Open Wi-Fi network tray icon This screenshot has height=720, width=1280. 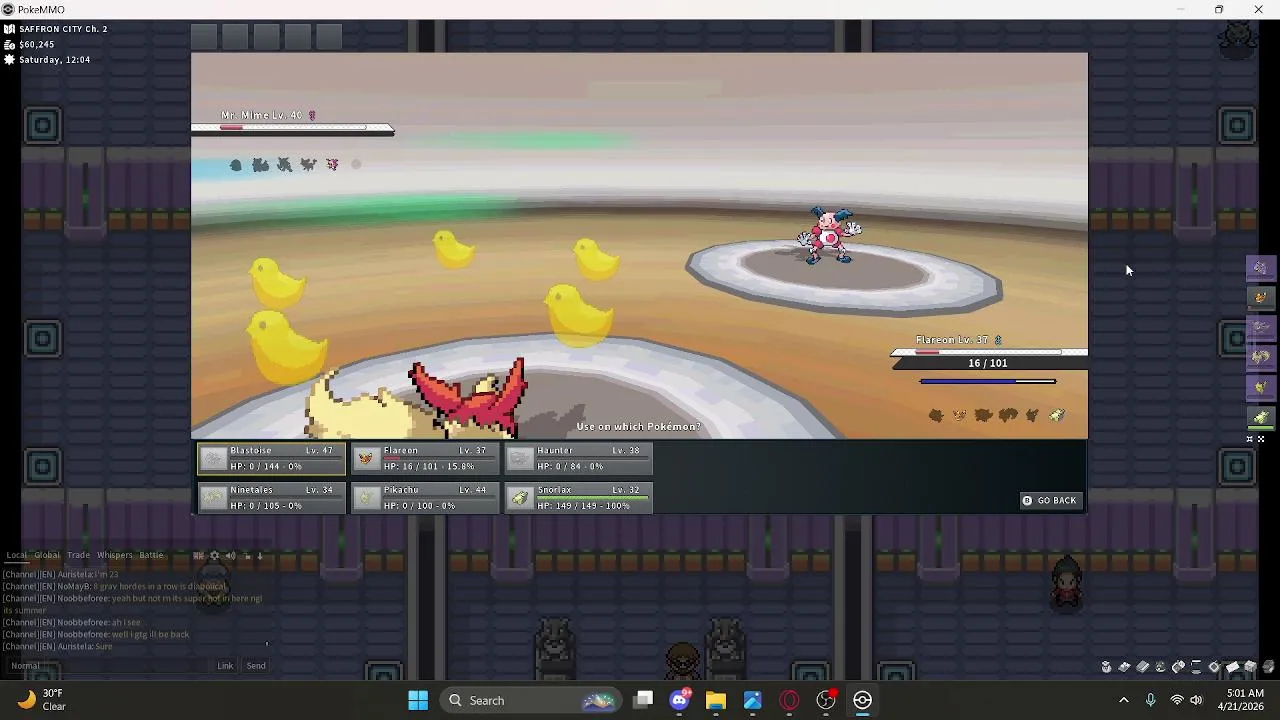click(x=1177, y=700)
